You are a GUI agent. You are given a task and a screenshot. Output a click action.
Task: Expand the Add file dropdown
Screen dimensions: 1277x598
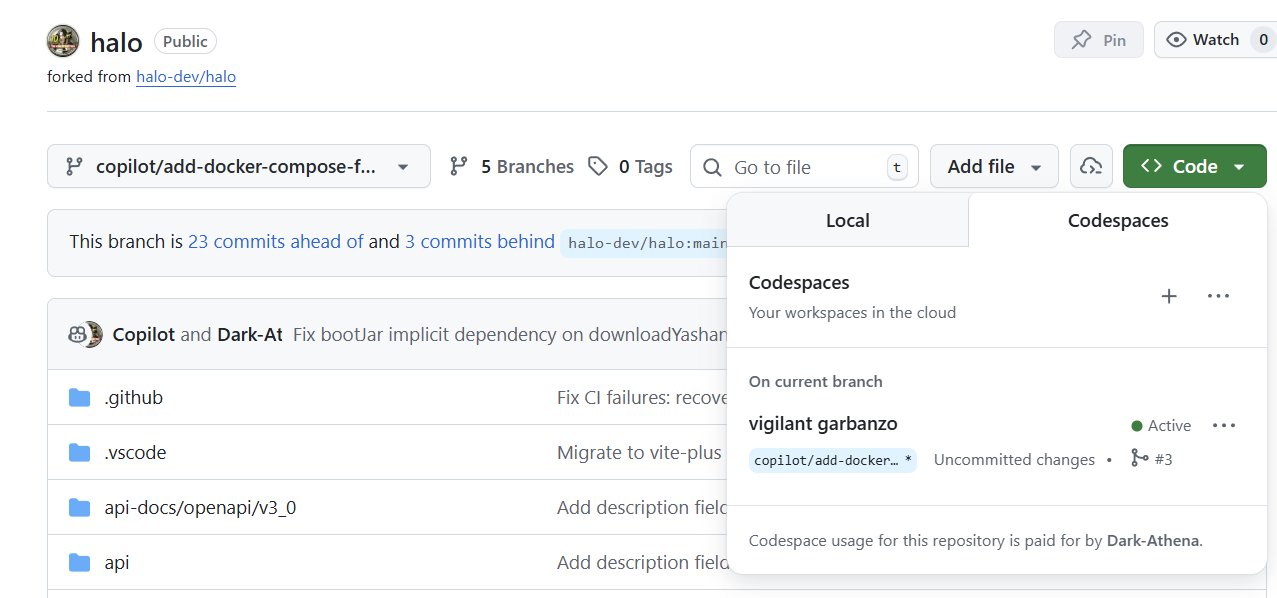pyautogui.click(x=994, y=166)
